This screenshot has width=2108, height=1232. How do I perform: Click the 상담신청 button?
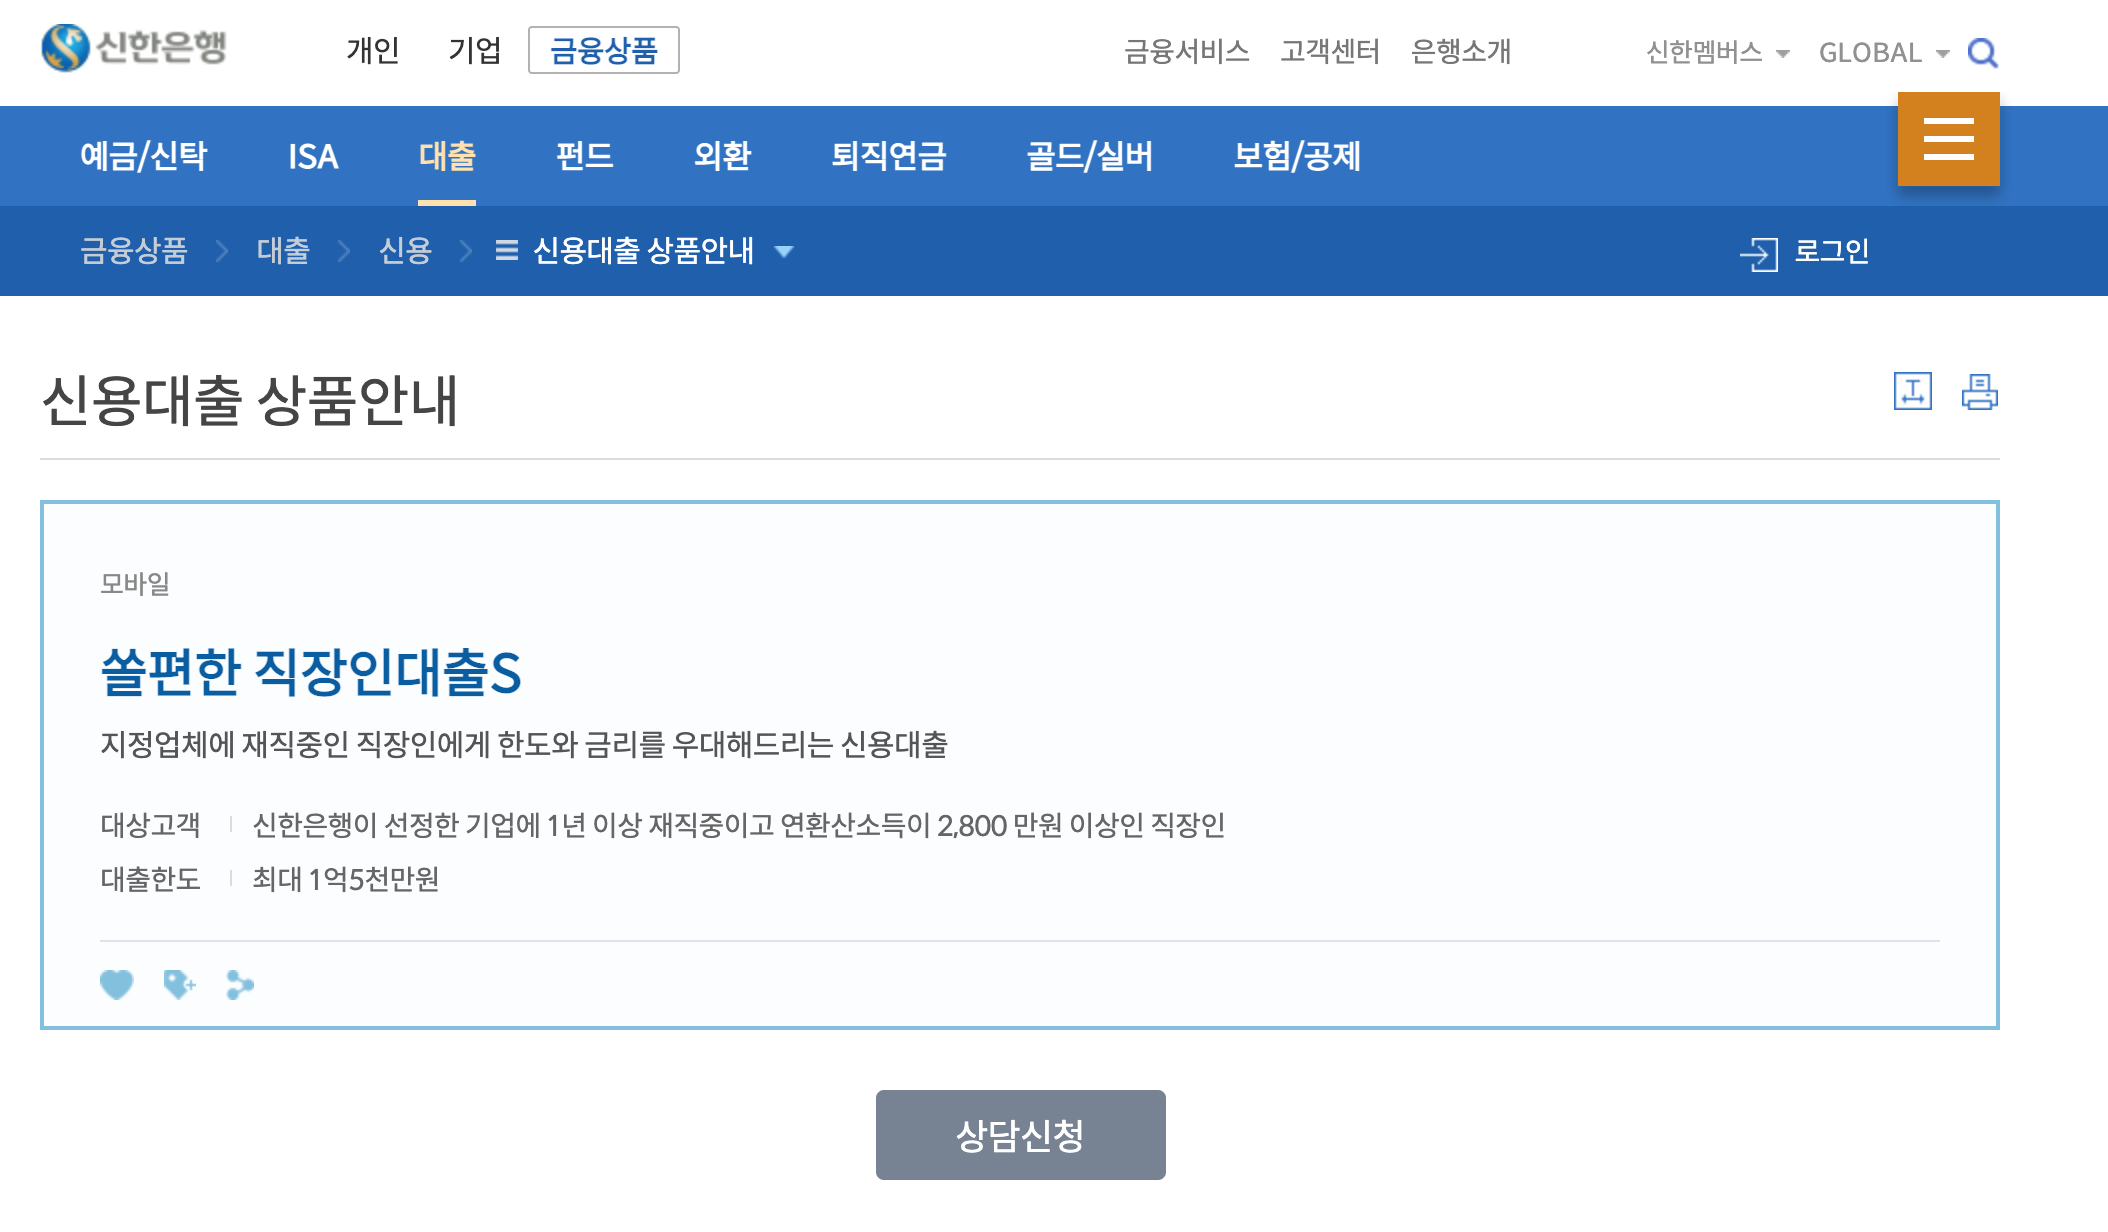click(x=1021, y=1135)
